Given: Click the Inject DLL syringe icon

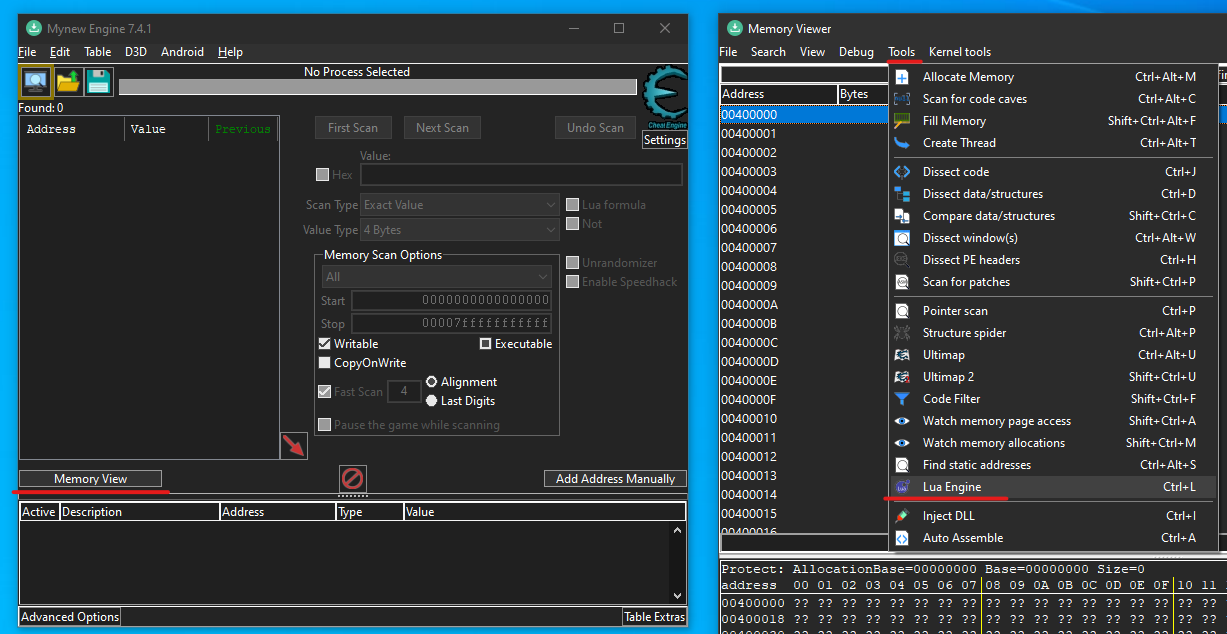Looking at the screenshot, I should pos(902,516).
